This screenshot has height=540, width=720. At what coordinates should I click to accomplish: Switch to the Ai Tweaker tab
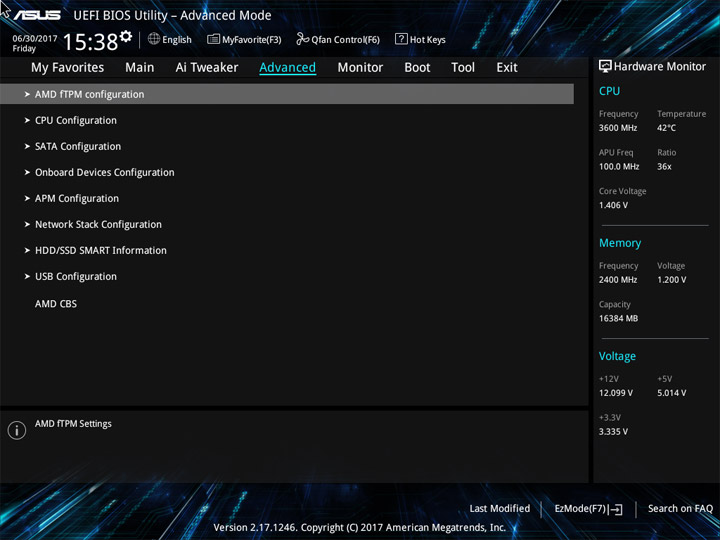pos(207,68)
